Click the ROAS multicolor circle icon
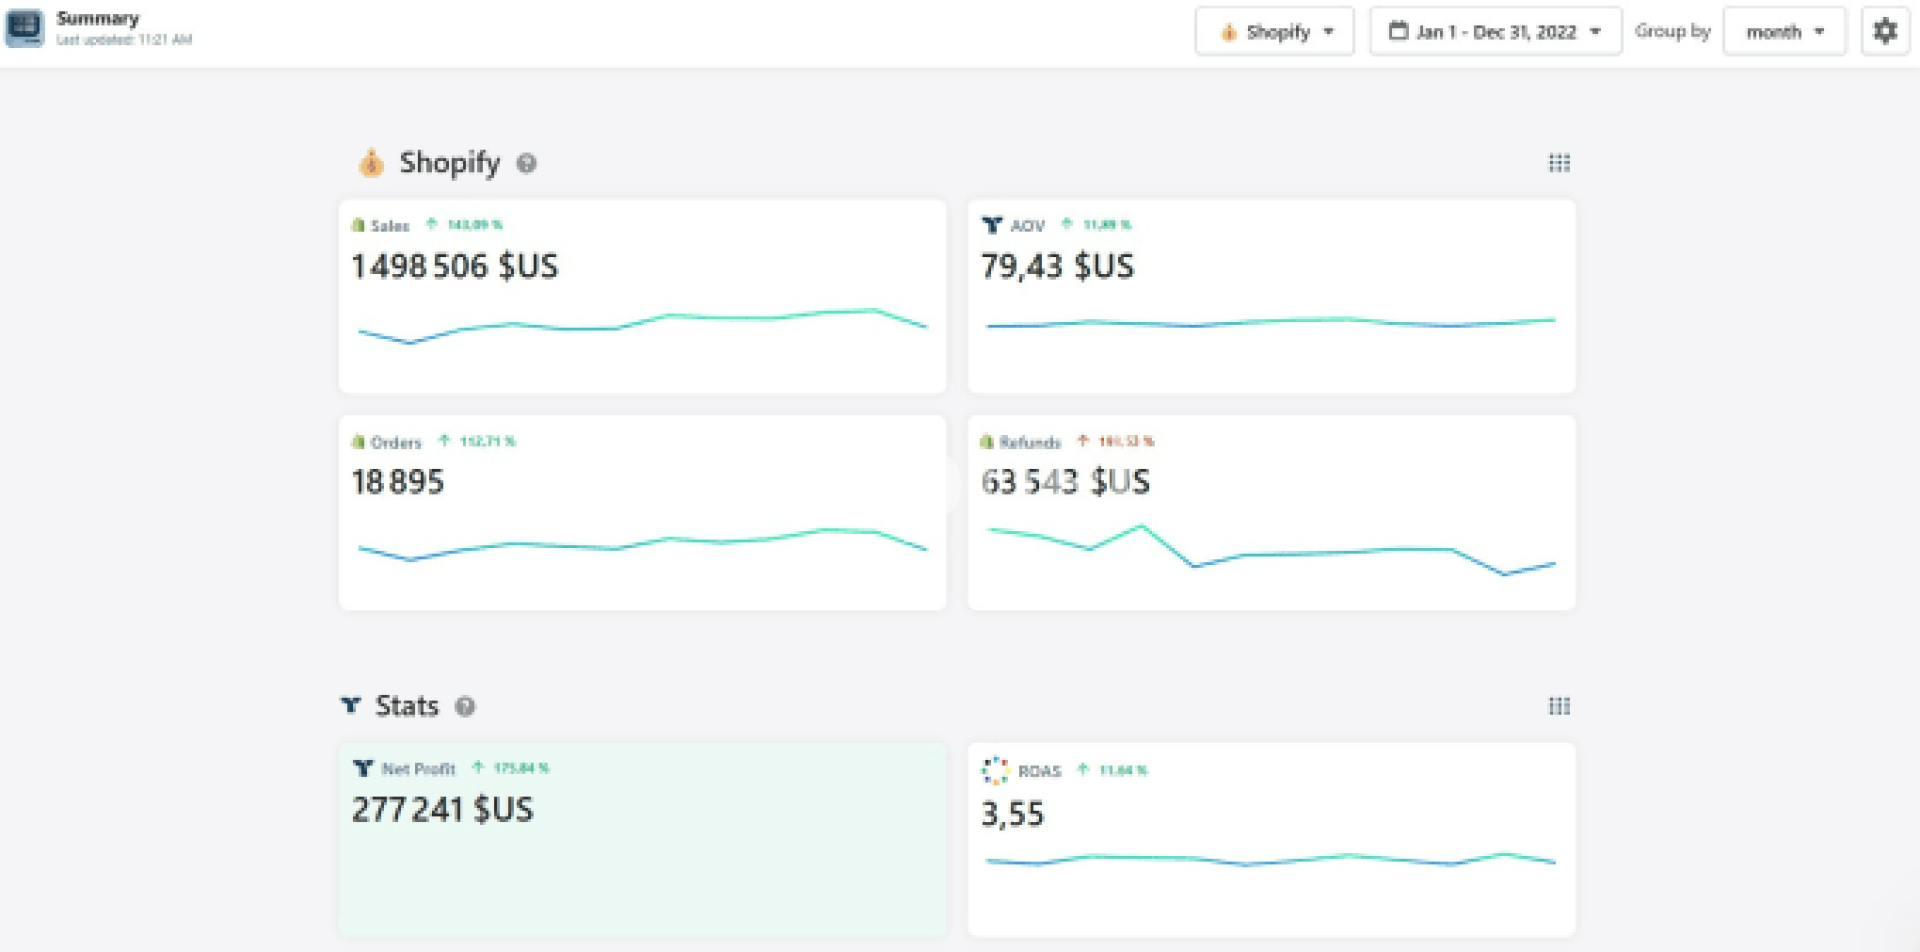 [995, 770]
